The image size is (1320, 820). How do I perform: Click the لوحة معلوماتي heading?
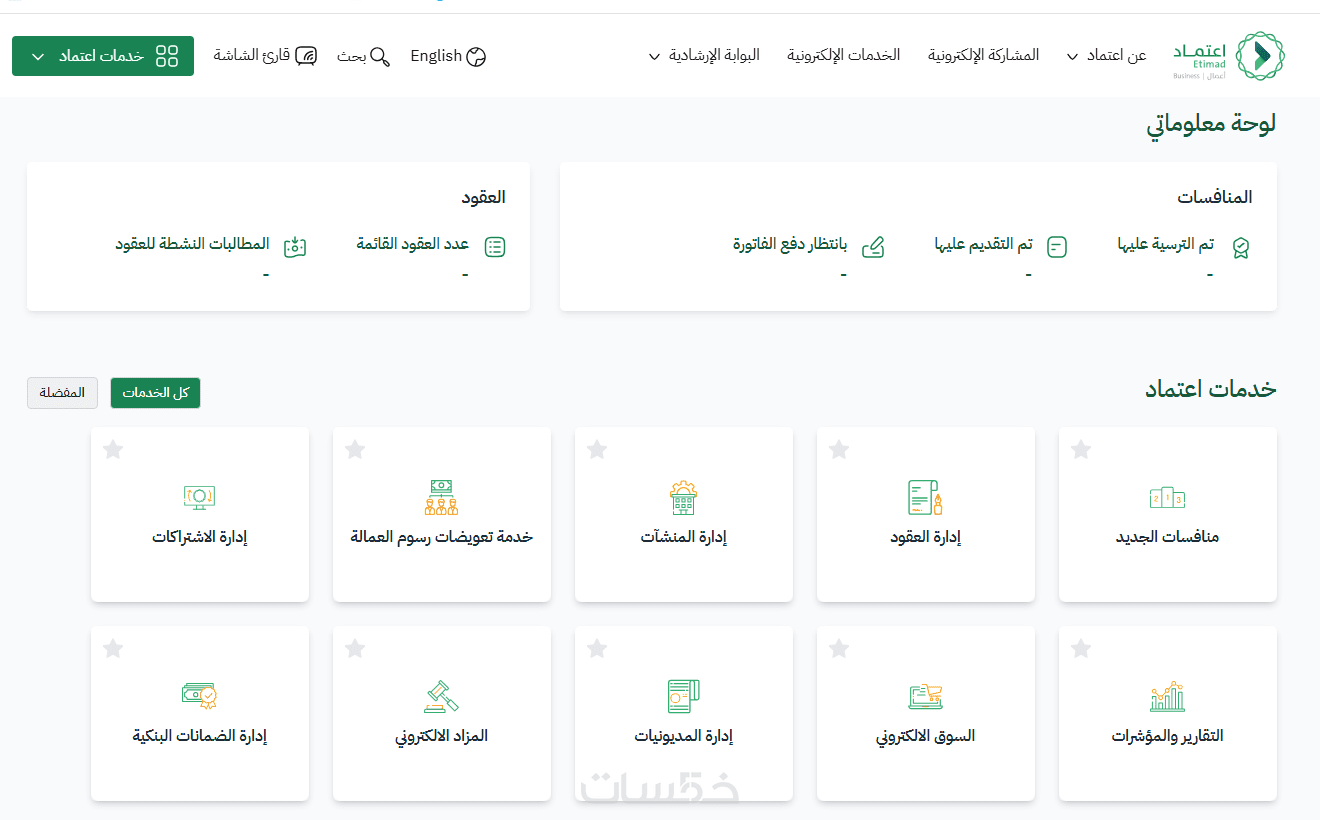coord(1211,125)
